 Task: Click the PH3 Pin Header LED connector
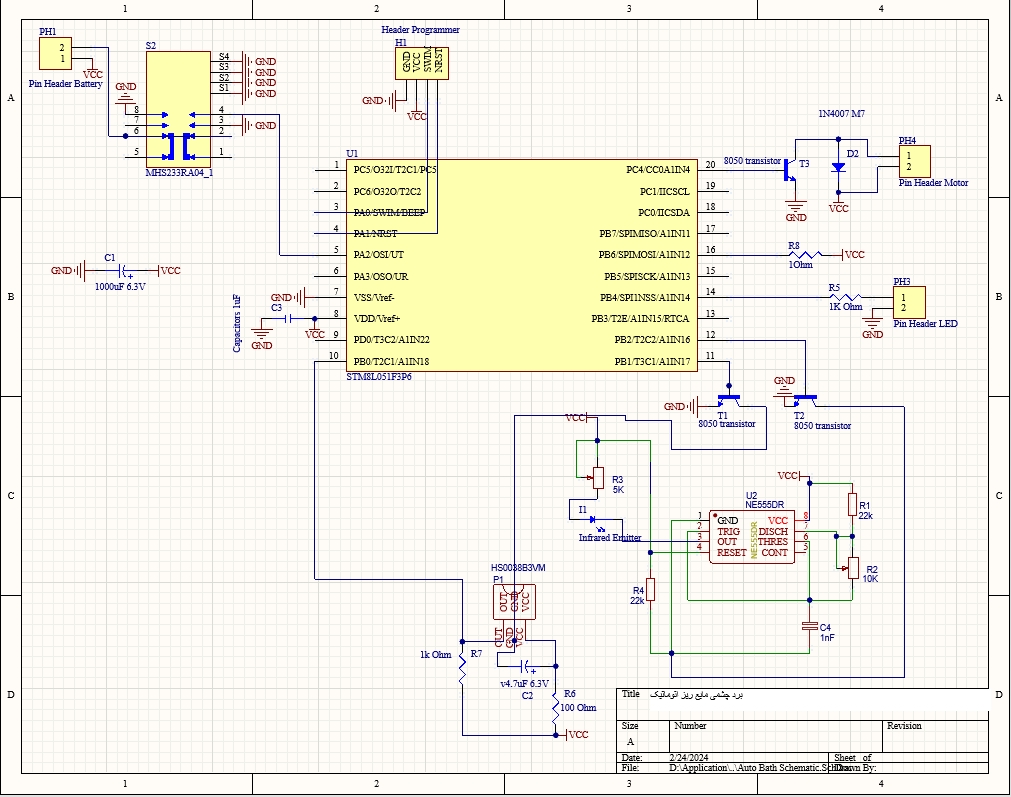pyautogui.click(x=909, y=302)
